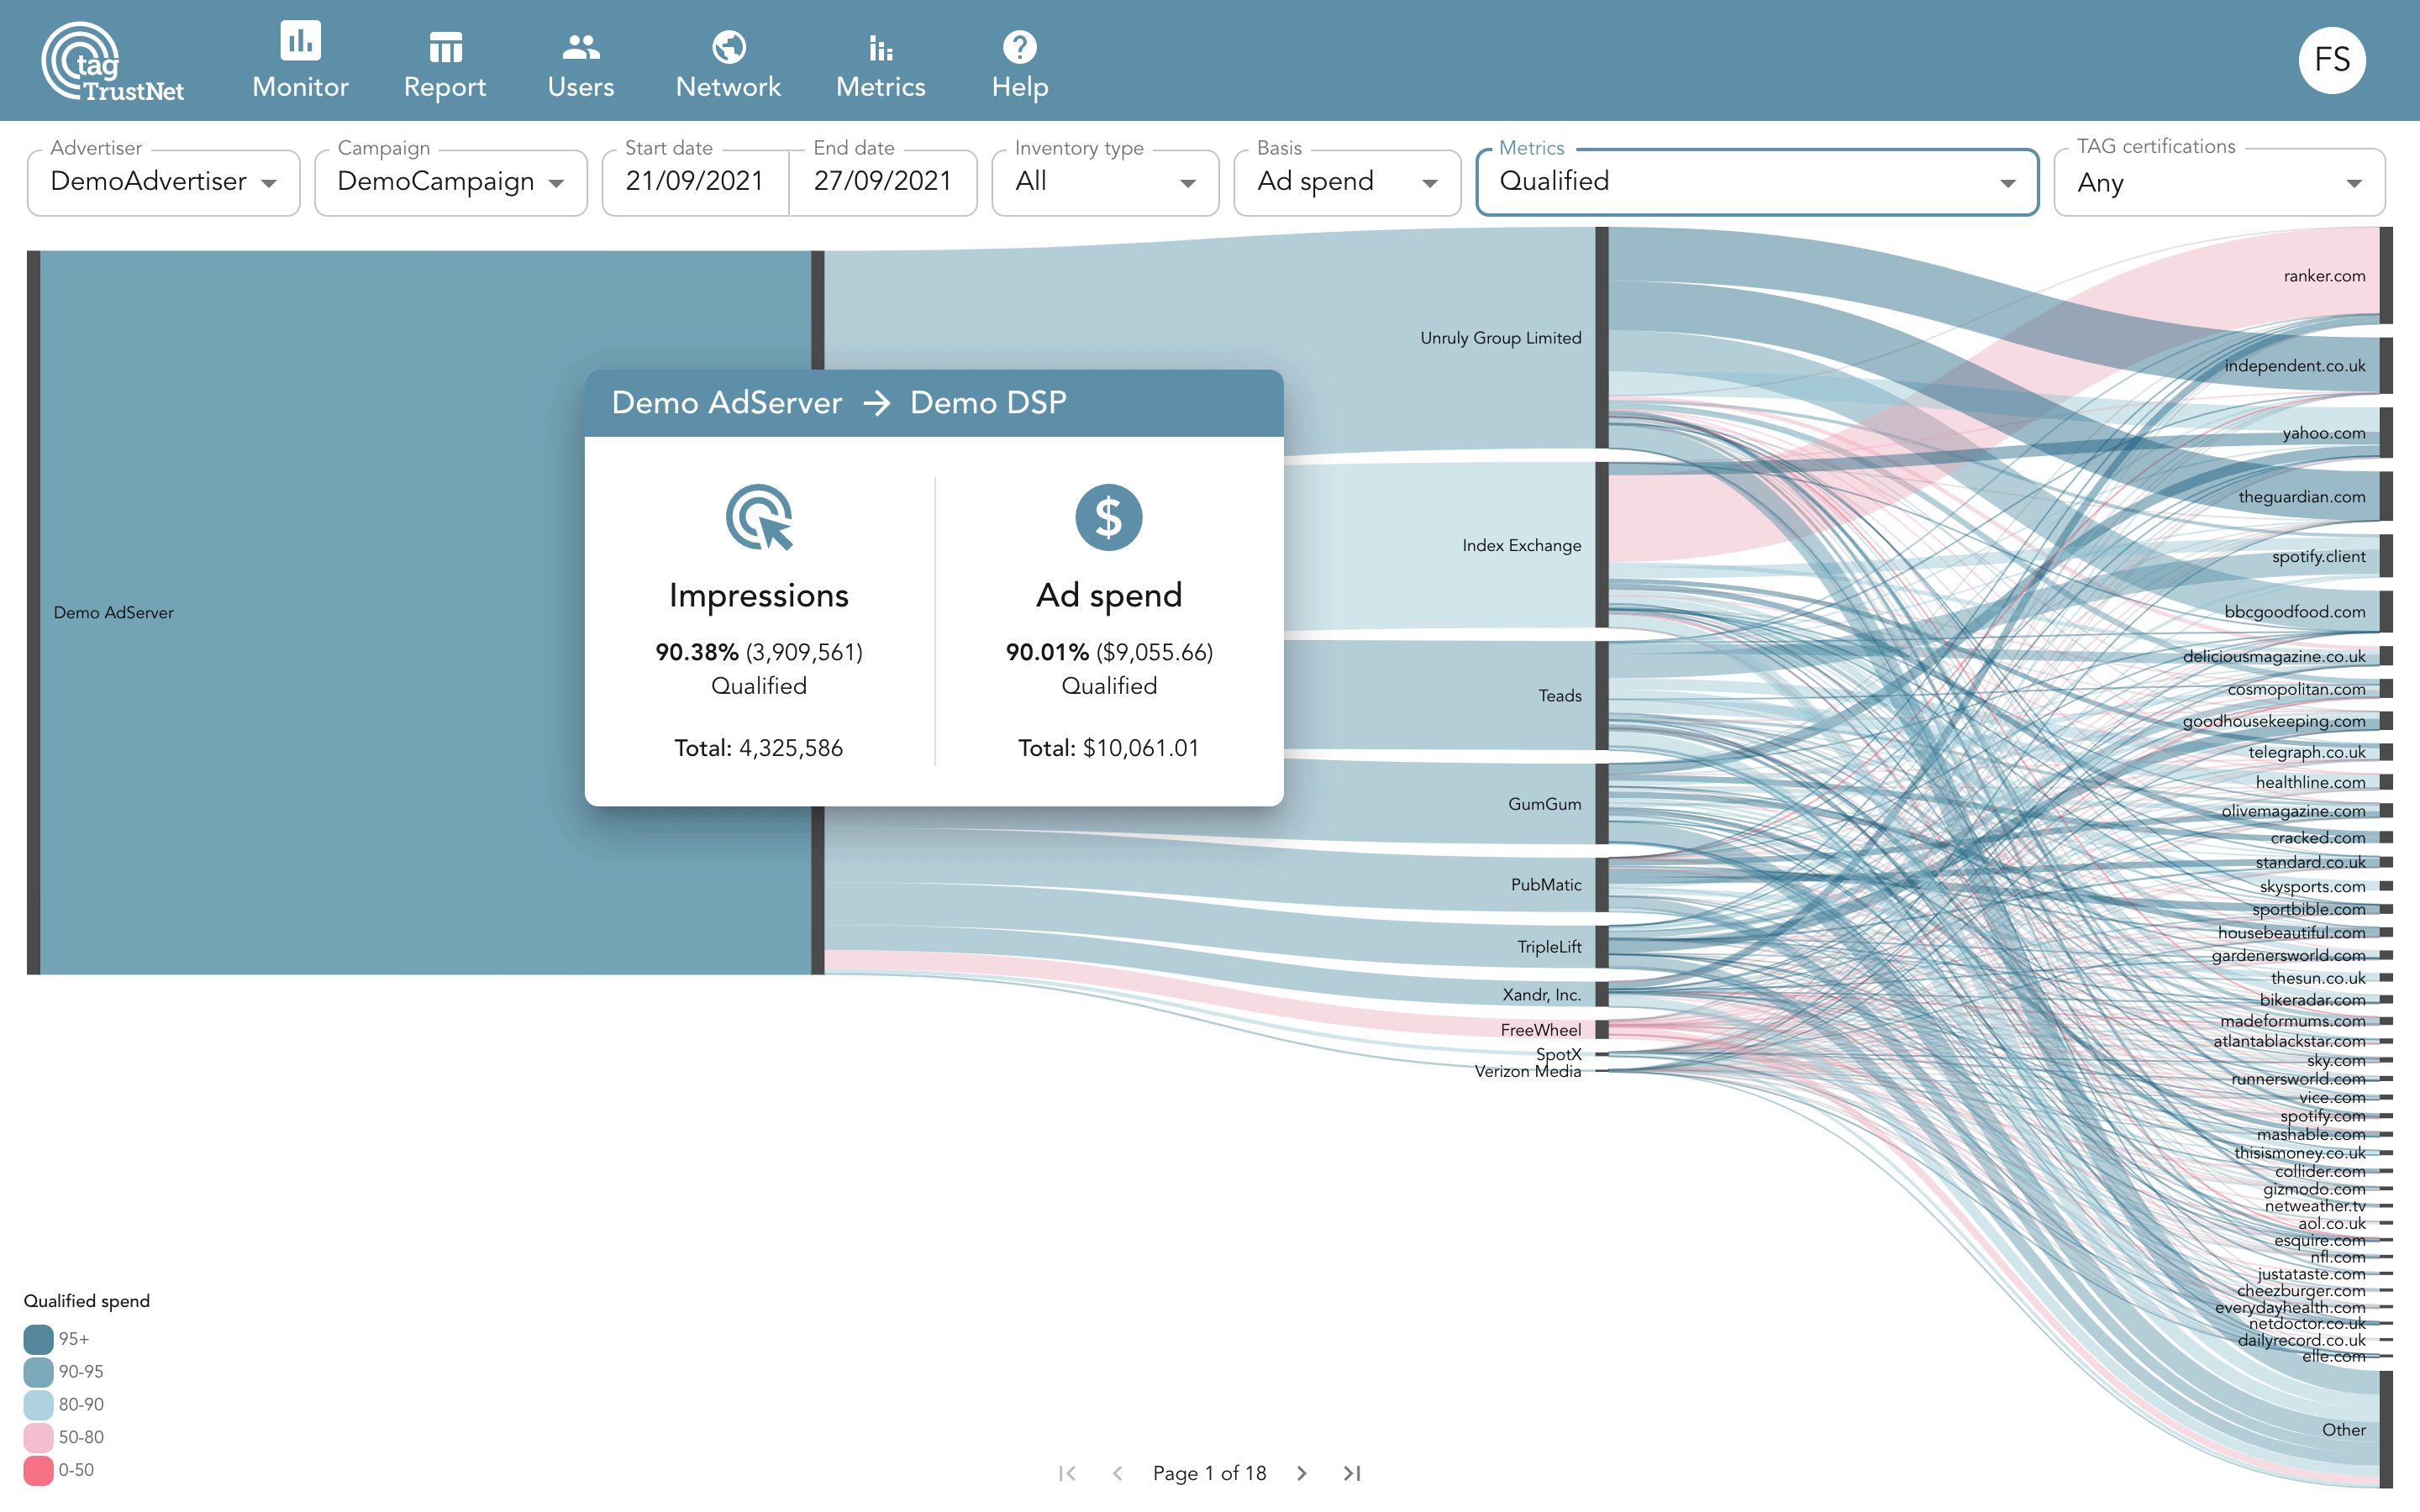
Task: Select the Demo AdServer node
Action: tap(33, 612)
